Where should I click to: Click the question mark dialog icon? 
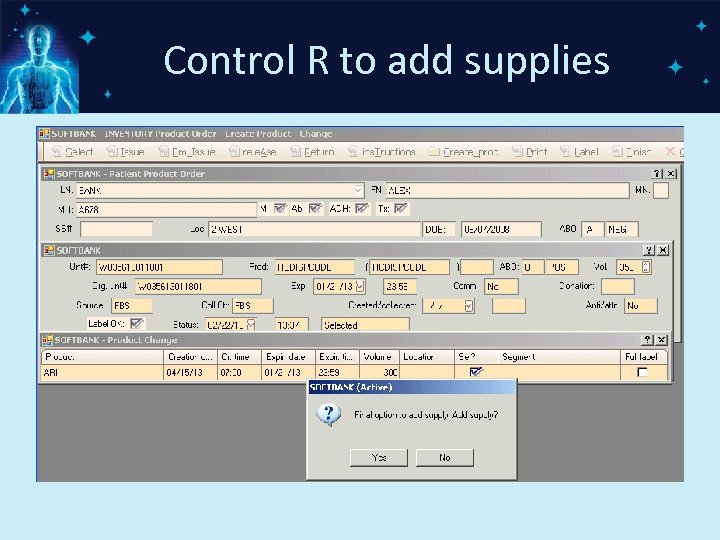(x=328, y=415)
